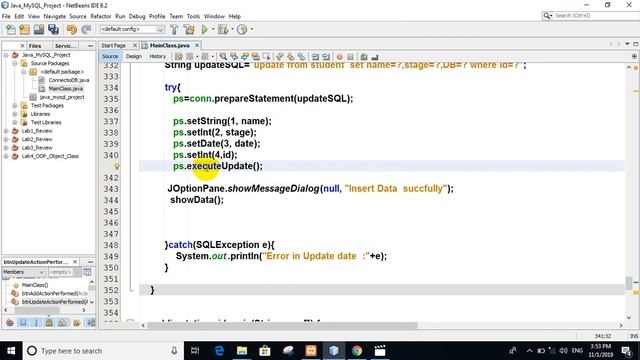Open Microsoft Edge from the taskbar
This screenshot has width=640, height=360.
tap(219, 351)
